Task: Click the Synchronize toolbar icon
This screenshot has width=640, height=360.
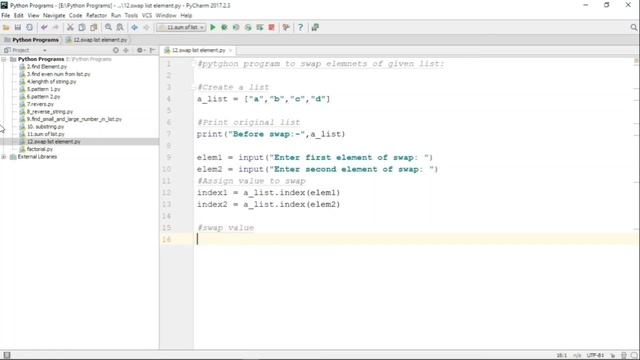Action: [x=29, y=27]
